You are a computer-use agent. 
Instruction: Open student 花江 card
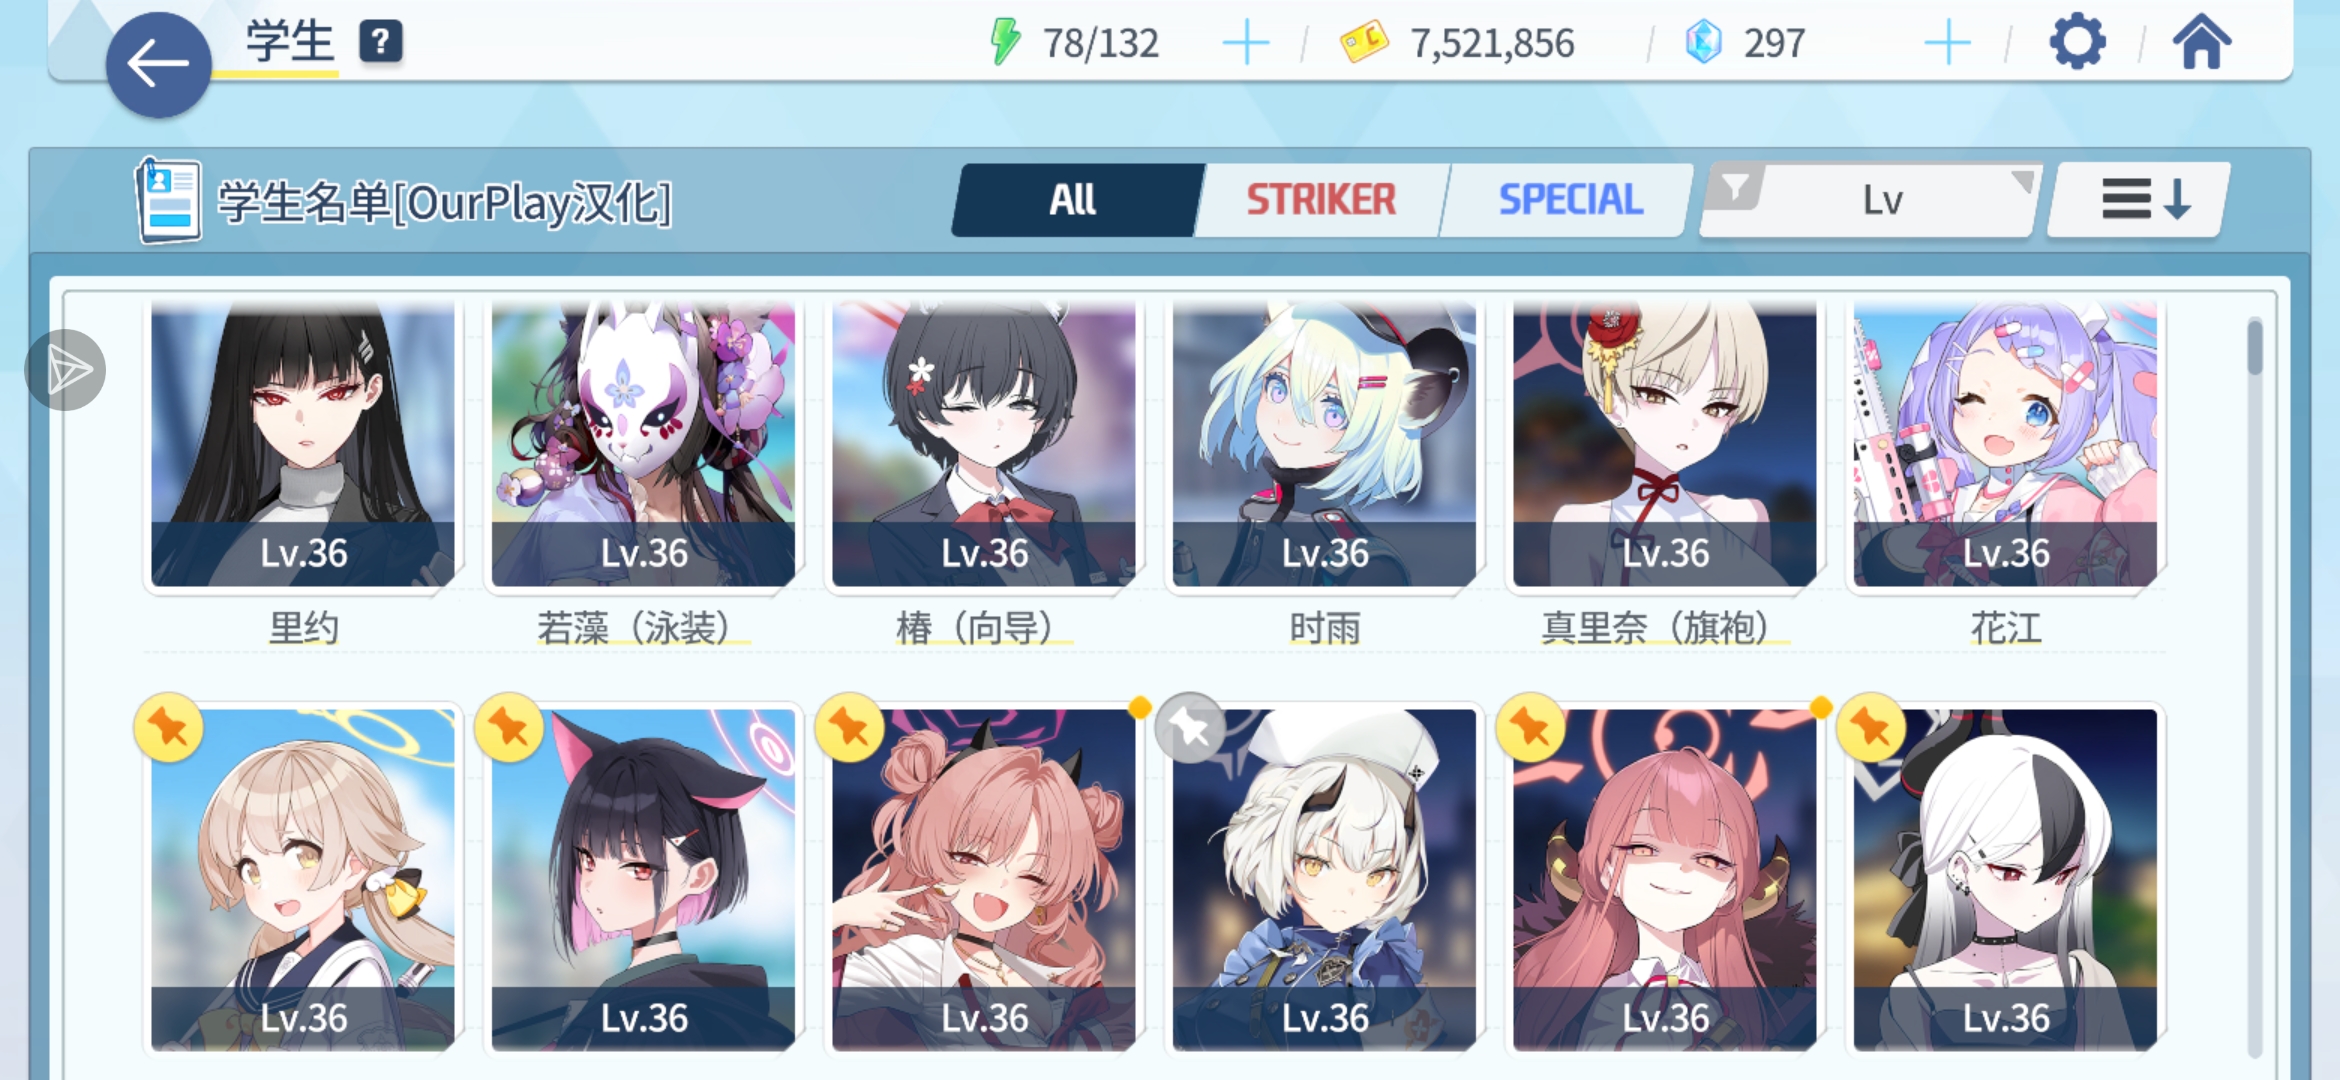point(2005,445)
